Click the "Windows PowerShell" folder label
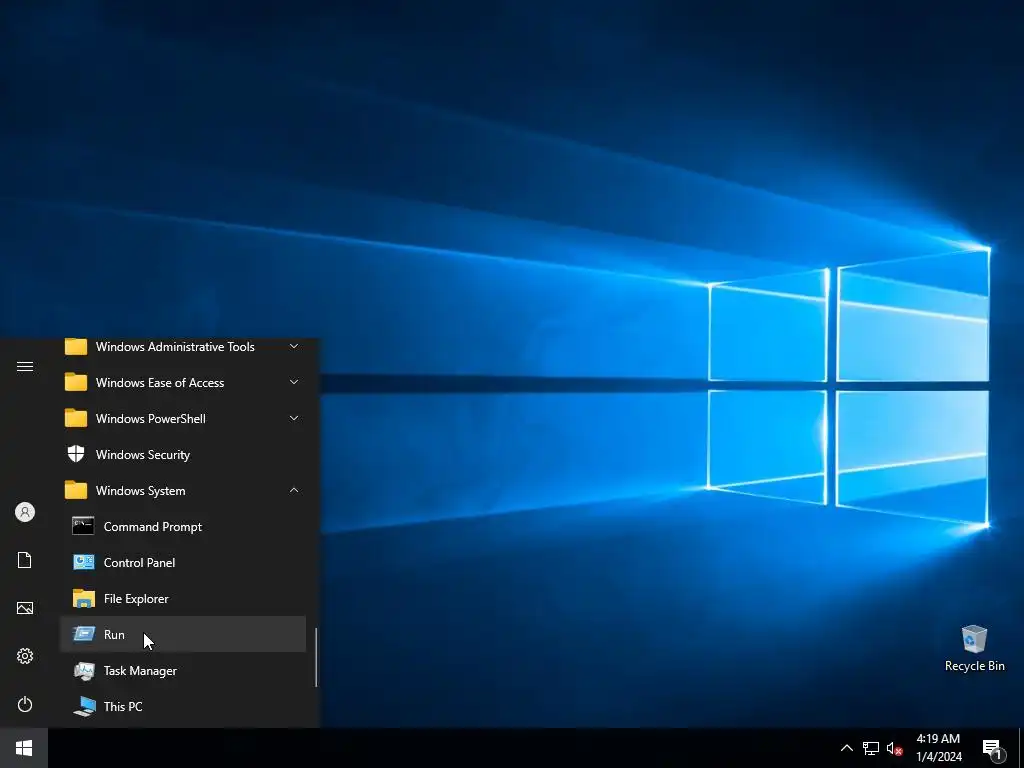The height and width of the screenshot is (768, 1024). pyautogui.click(x=151, y=419)
